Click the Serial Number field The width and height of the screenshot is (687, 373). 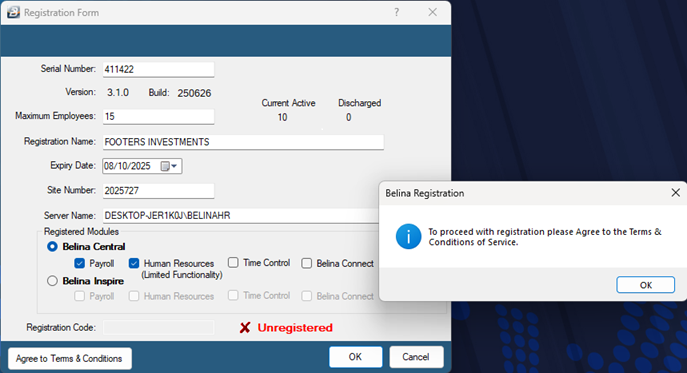158,69
